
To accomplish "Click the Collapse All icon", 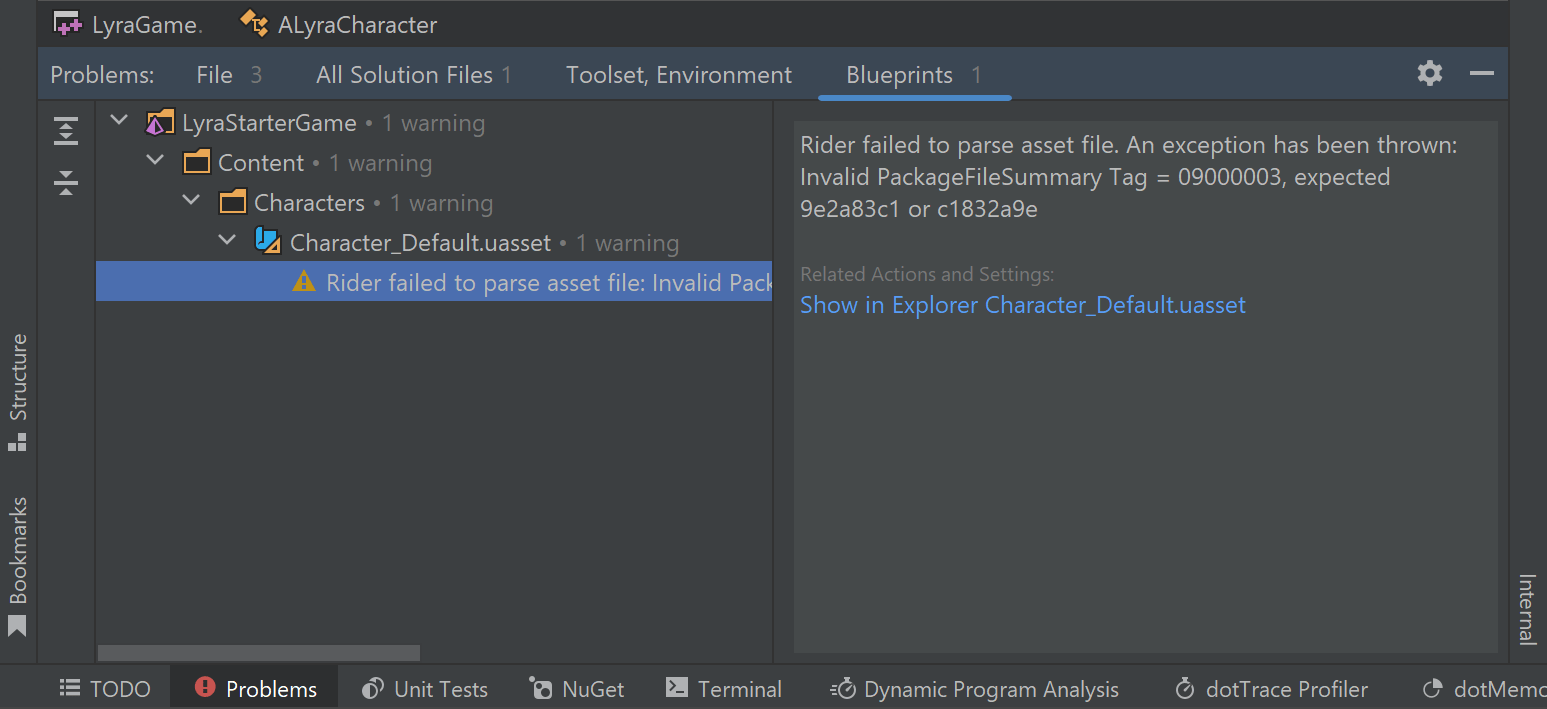I will 66,183.
